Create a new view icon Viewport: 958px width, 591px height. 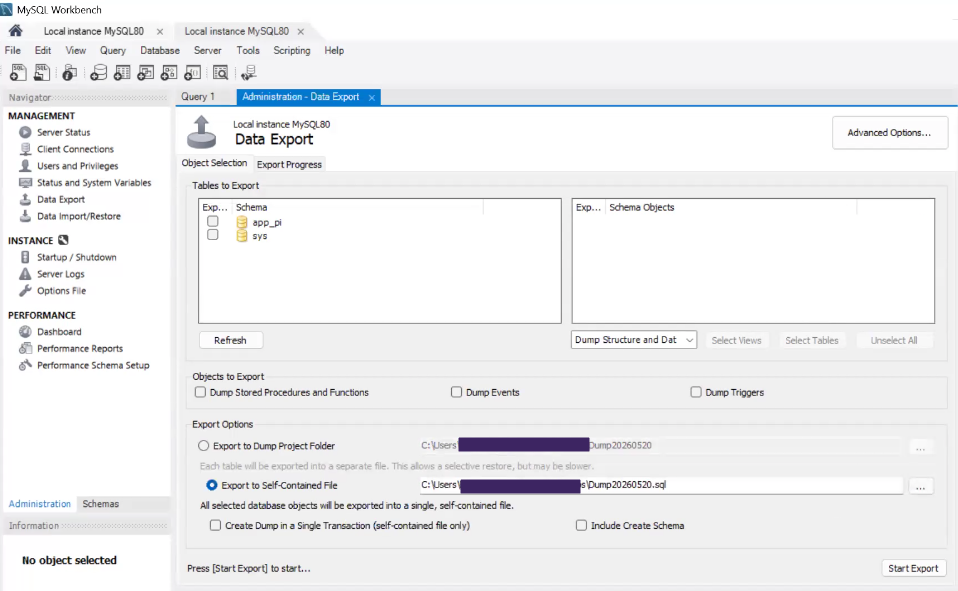click(x=145, y=73)
